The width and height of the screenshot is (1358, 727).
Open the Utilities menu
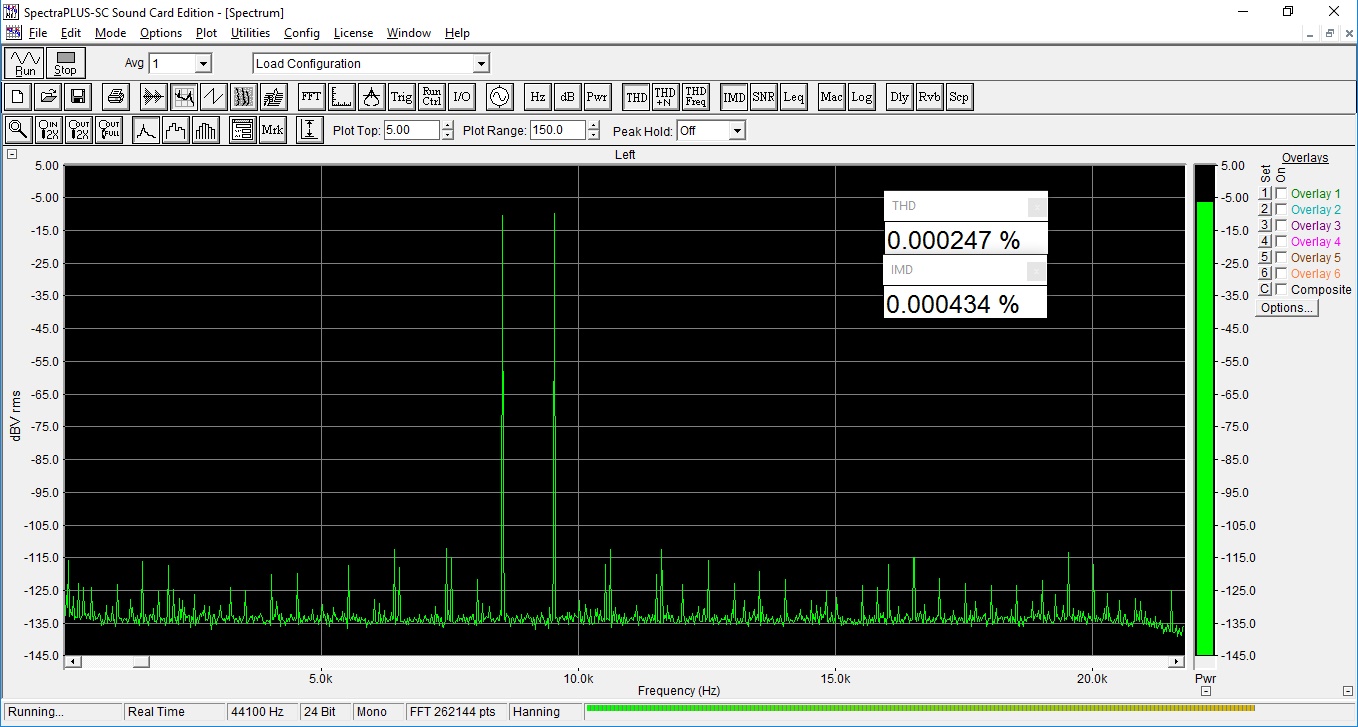coord(250,33)
